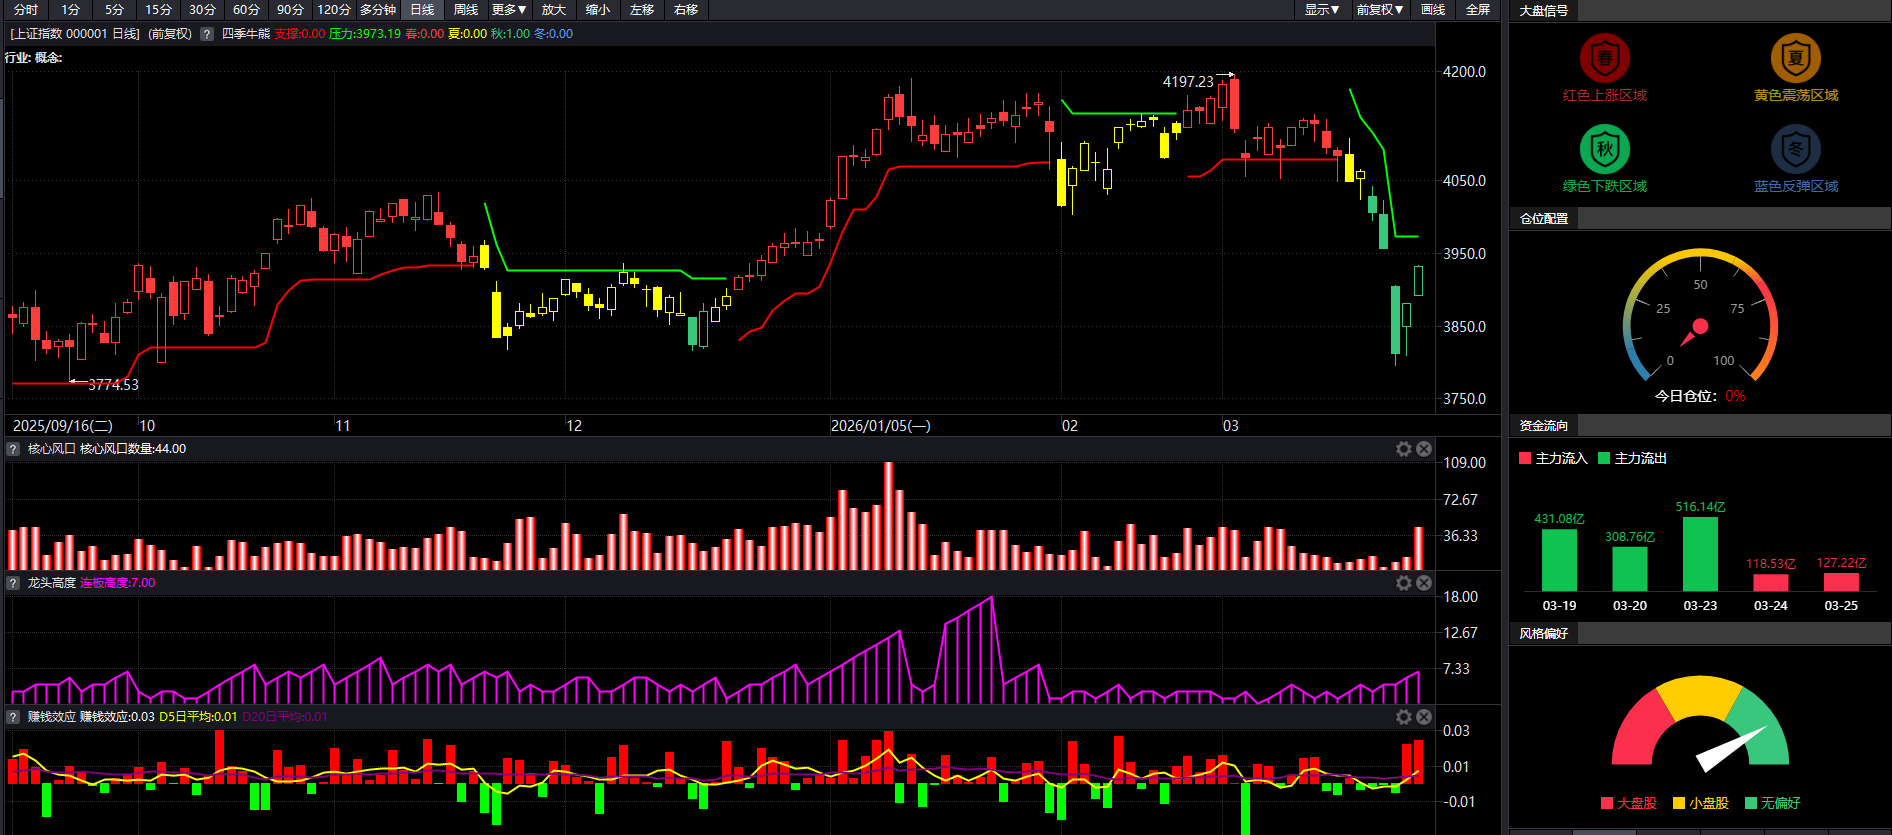Viewport: 1892px width, 835px height.
Task: Close the 龙头高度 indicator panel
Action: 1424,583
